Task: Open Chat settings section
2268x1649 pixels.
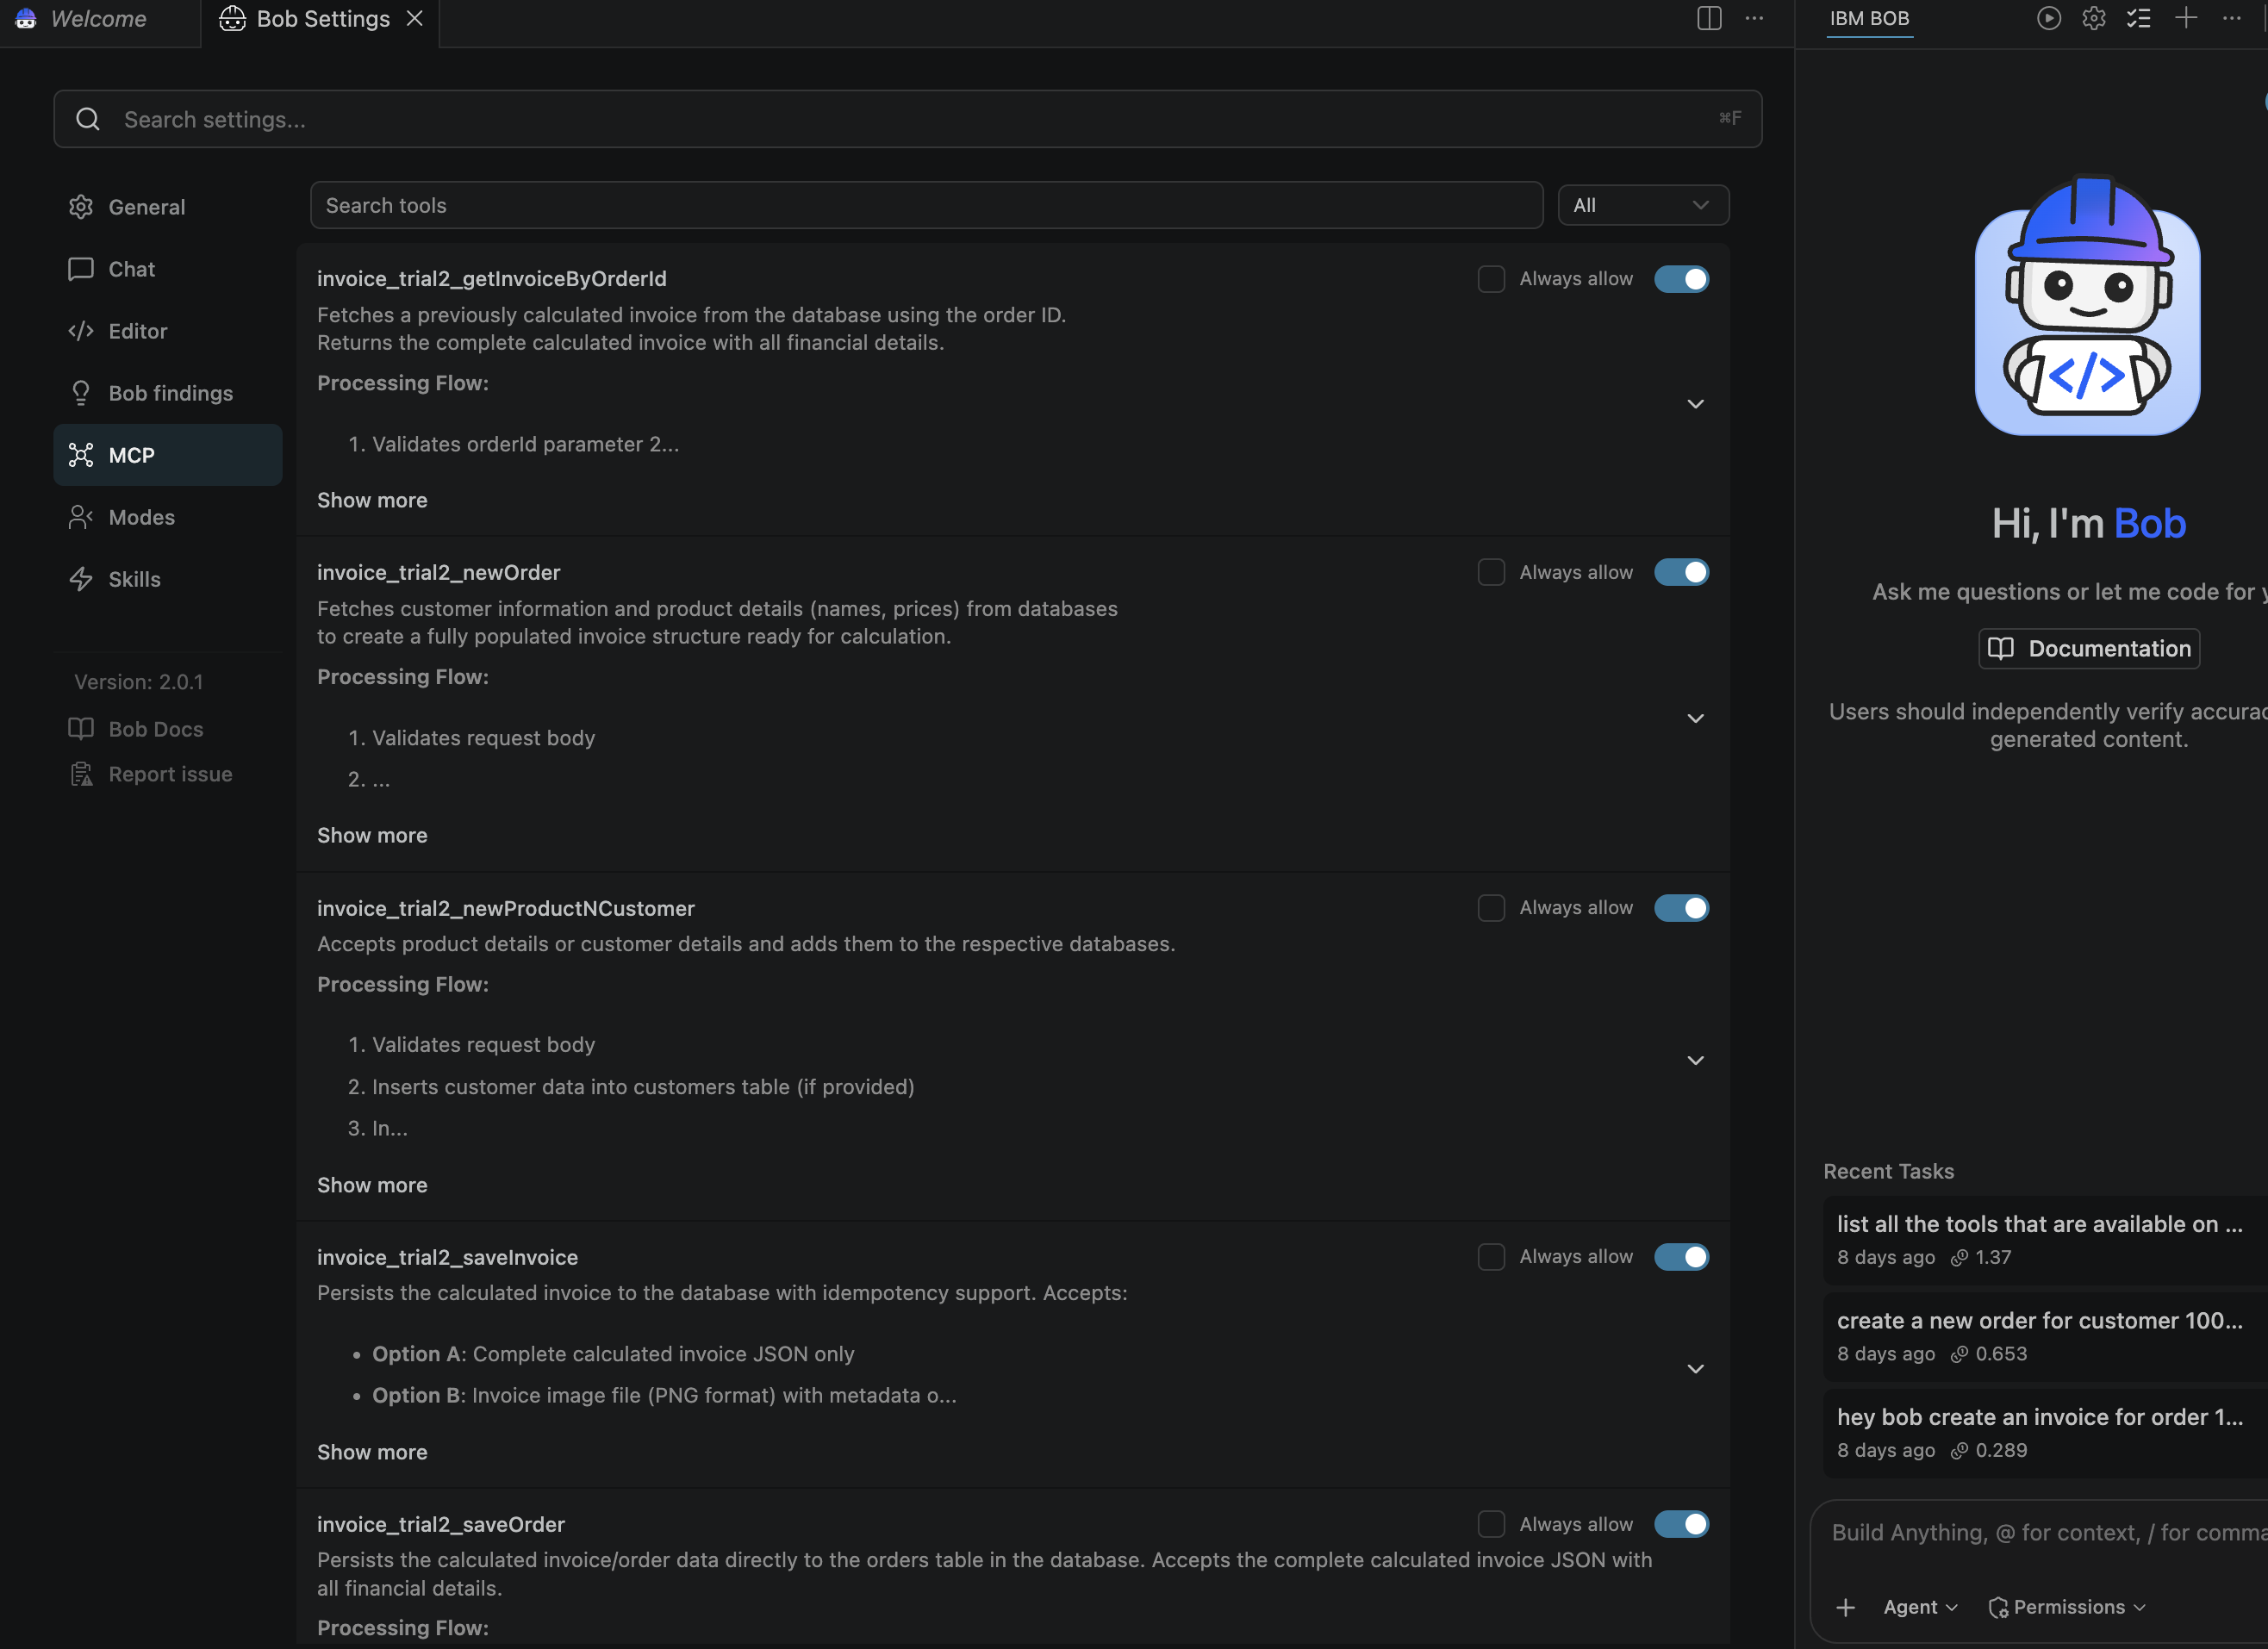Action: click(168, 269)
